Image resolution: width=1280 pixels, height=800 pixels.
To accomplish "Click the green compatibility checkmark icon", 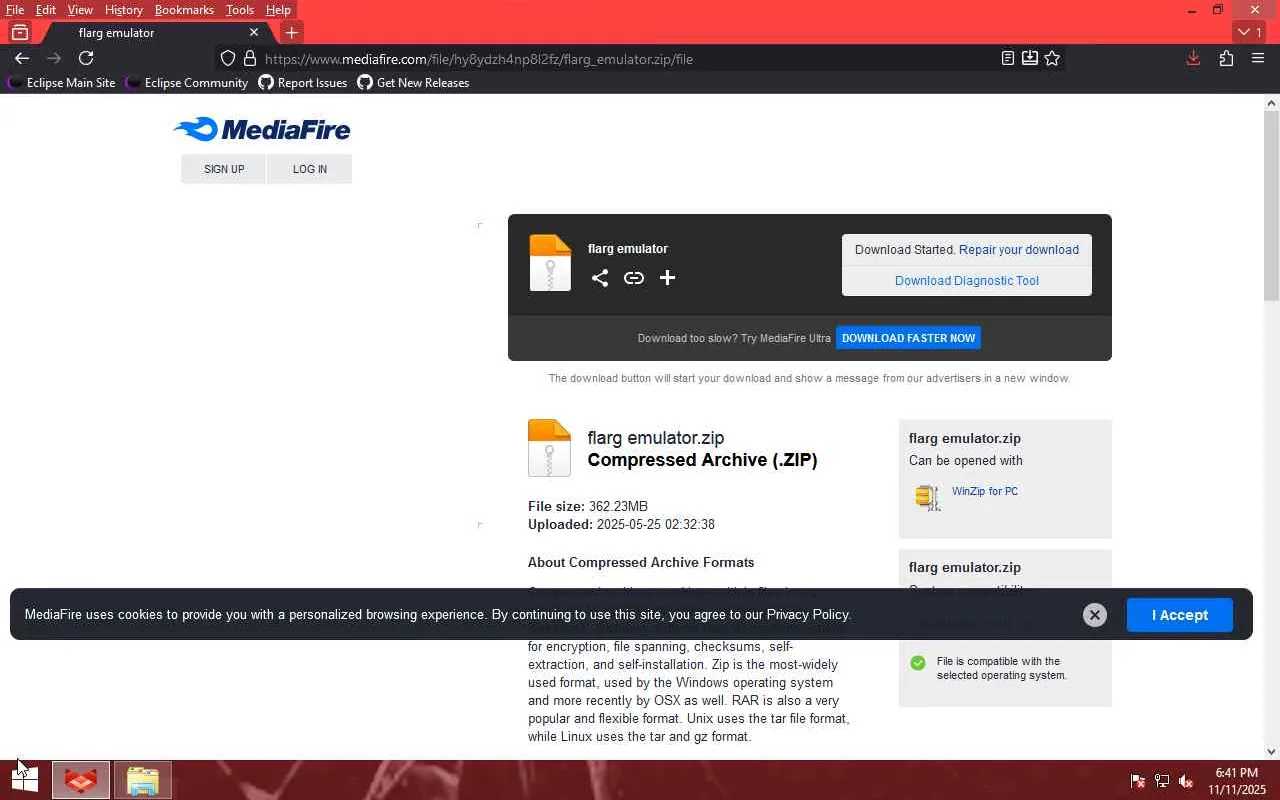I will tap(918, 663).
